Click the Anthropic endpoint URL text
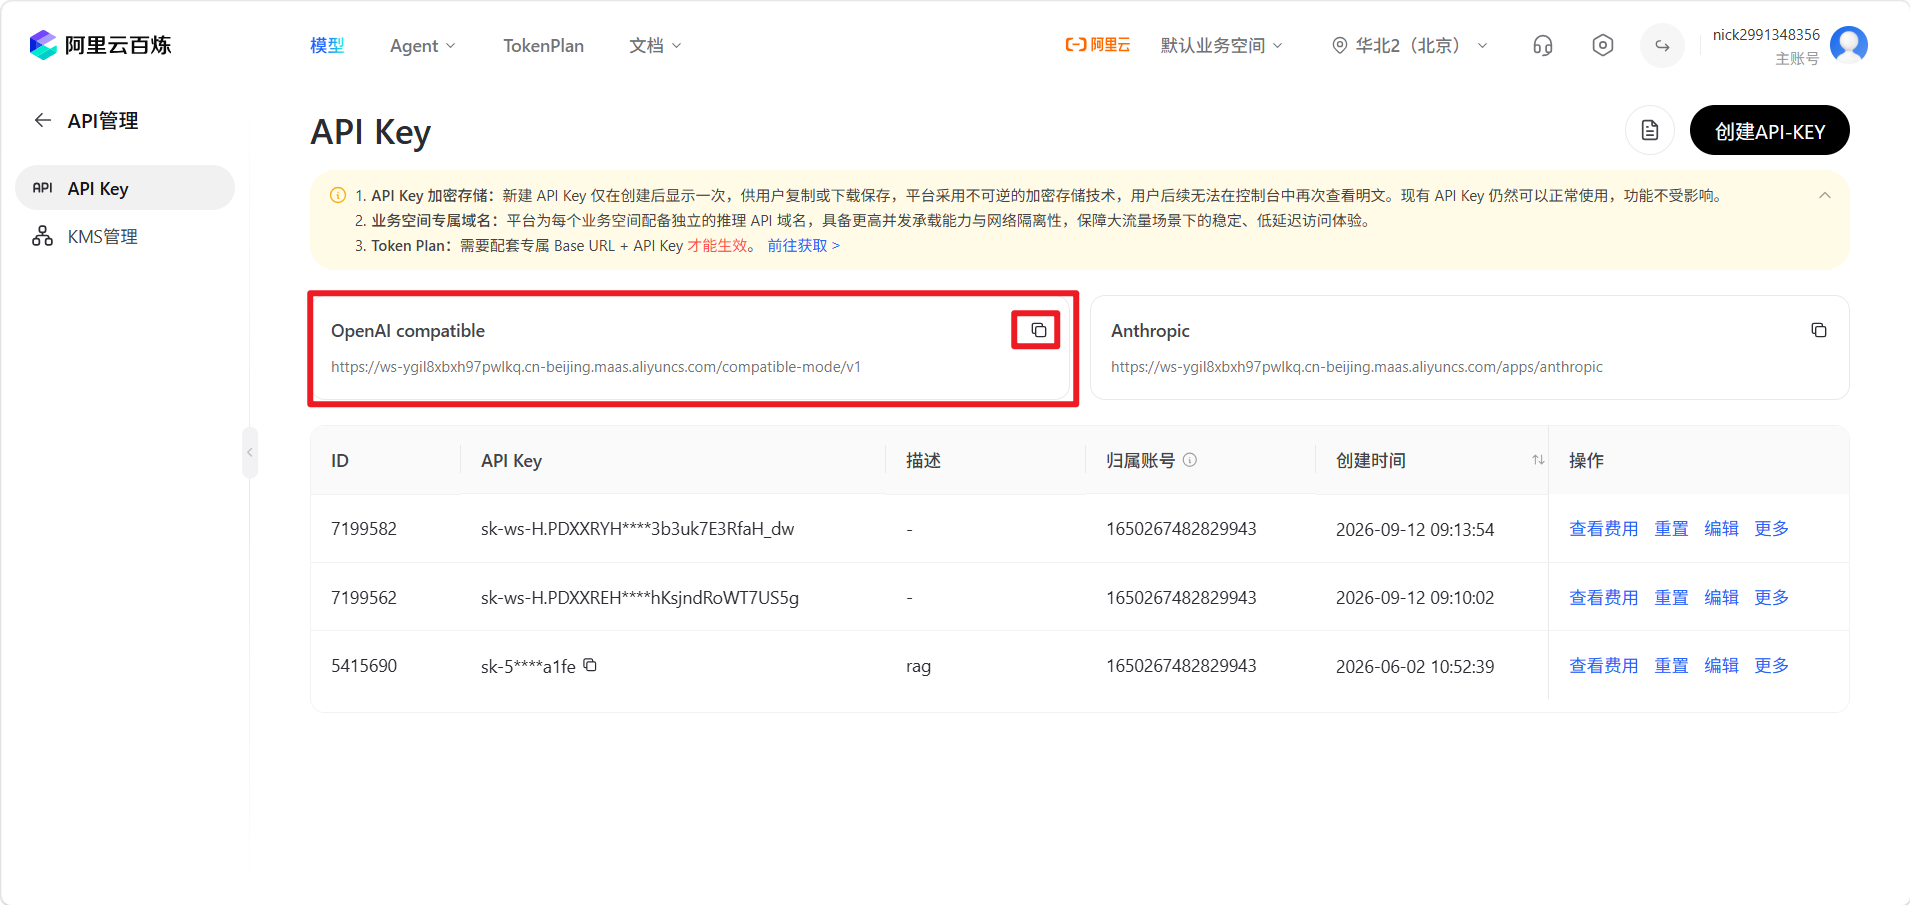This screenshot has width=1910, height=905. (x=1357, y=367)
